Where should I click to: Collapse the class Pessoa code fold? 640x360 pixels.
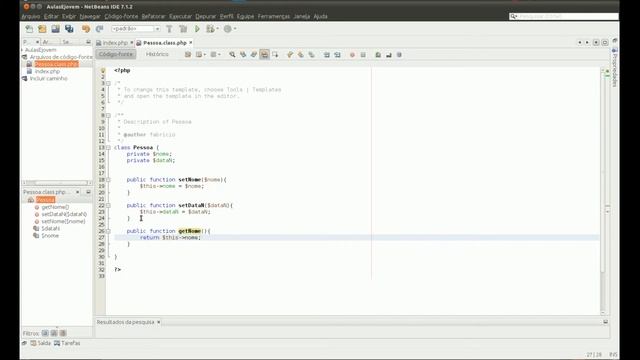coord(108,147)
